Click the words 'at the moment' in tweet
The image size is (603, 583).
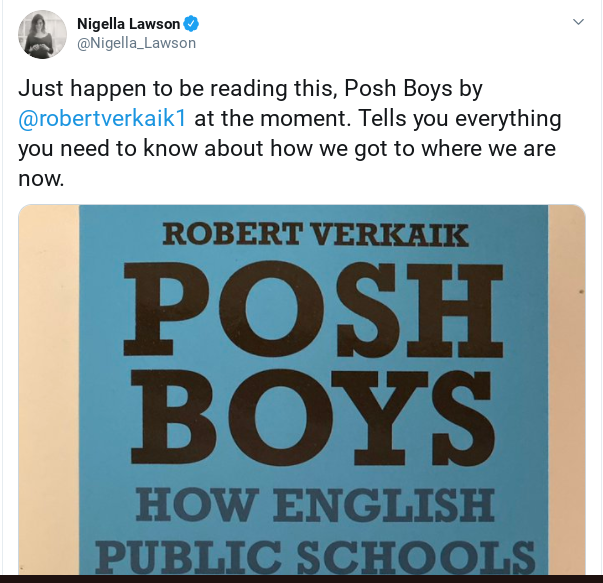(263, 119)
